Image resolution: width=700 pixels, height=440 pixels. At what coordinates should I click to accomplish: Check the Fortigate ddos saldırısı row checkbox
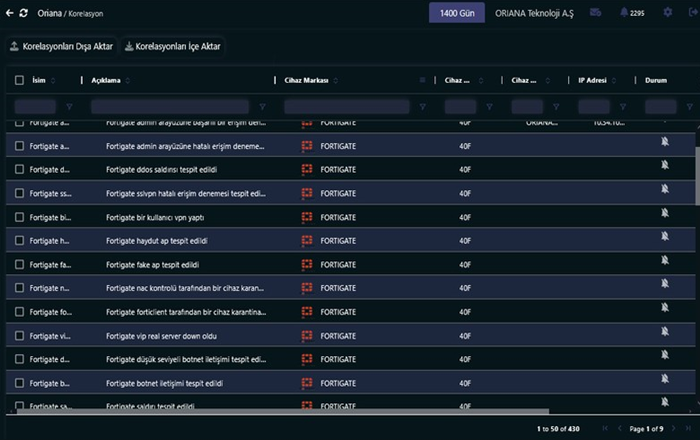[x=19, y=169]
